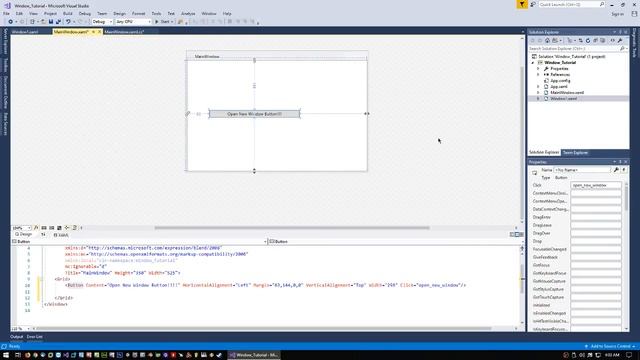Screen dimensions: 640x360
Task: Click the Name field in Properties panel
Action: tap(582, 170)
